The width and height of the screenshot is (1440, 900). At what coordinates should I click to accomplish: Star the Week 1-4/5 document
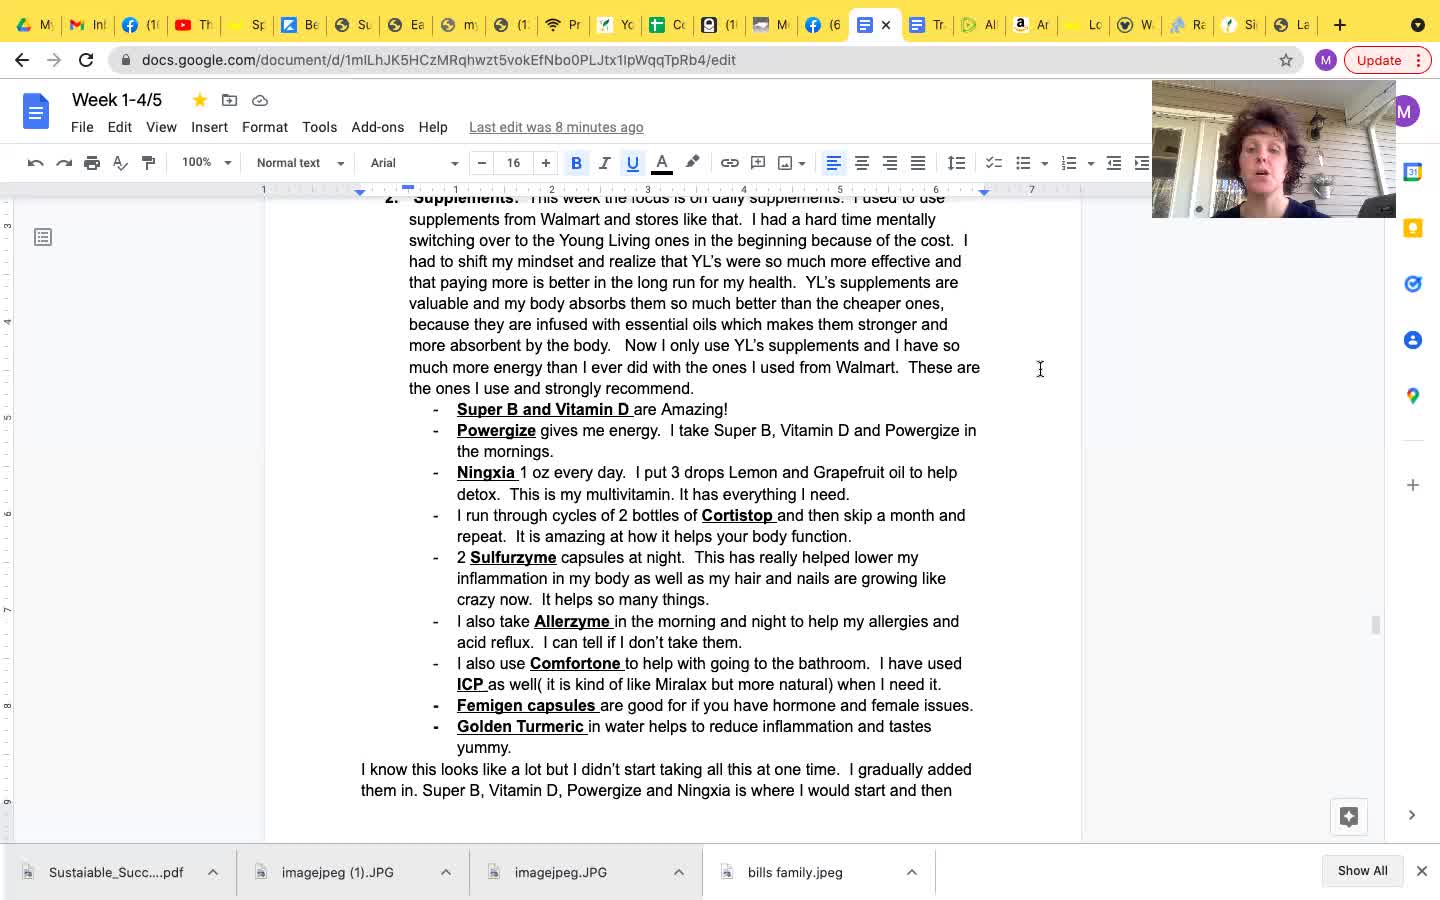pyautogui.click(x=200, y=100)
